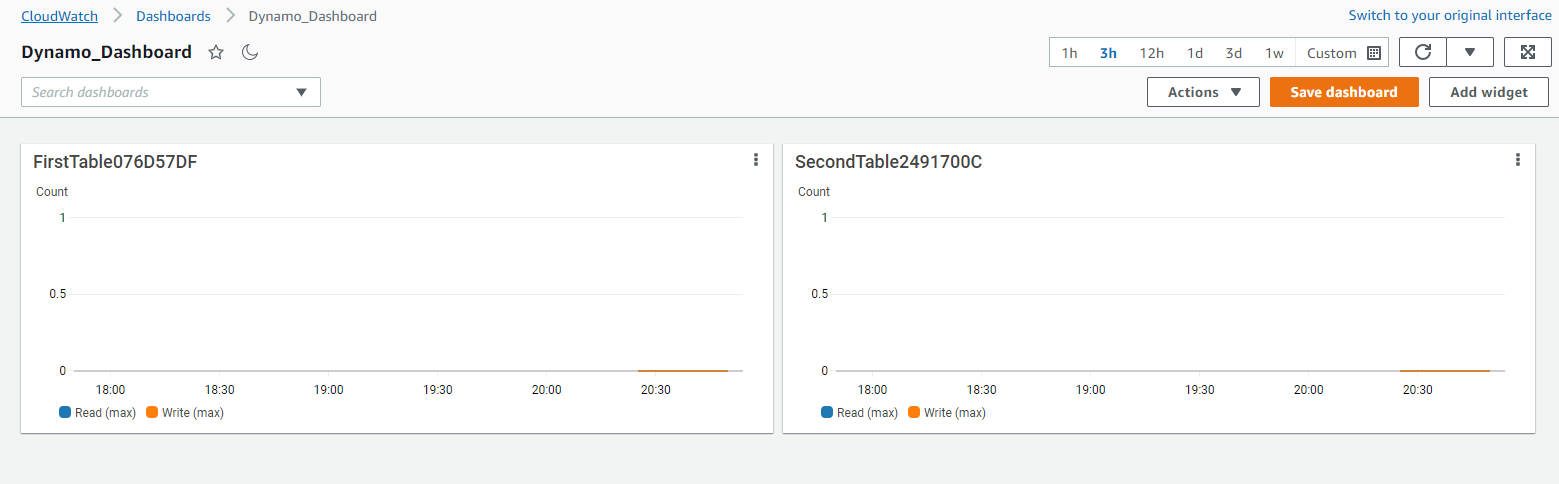Image resolution: width=1559 pixels, height=484 pixels.
Task: Toggle Write (max) orange legend swatch in SecondTable
Action: (914, 412)
